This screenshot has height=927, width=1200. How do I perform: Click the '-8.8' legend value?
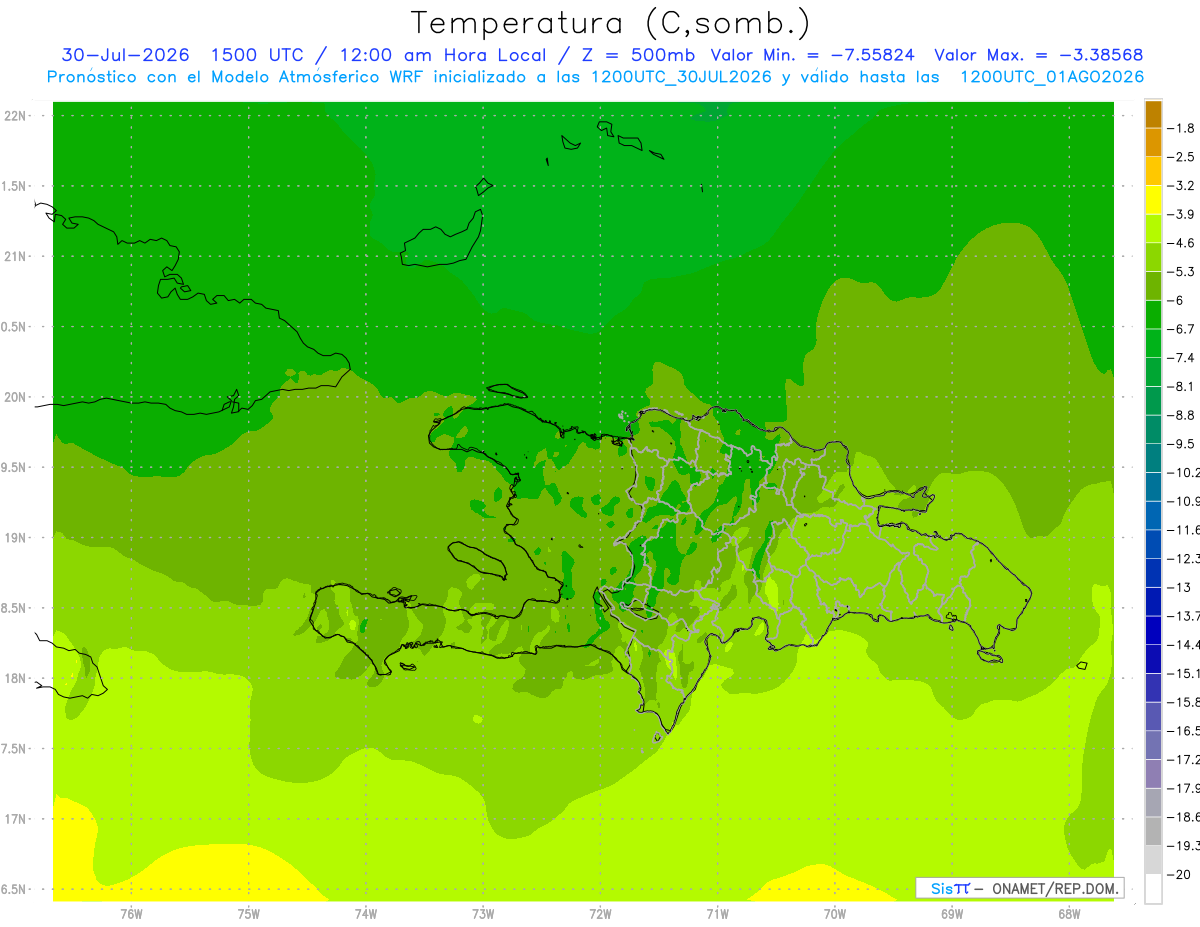pos(1183,415)
